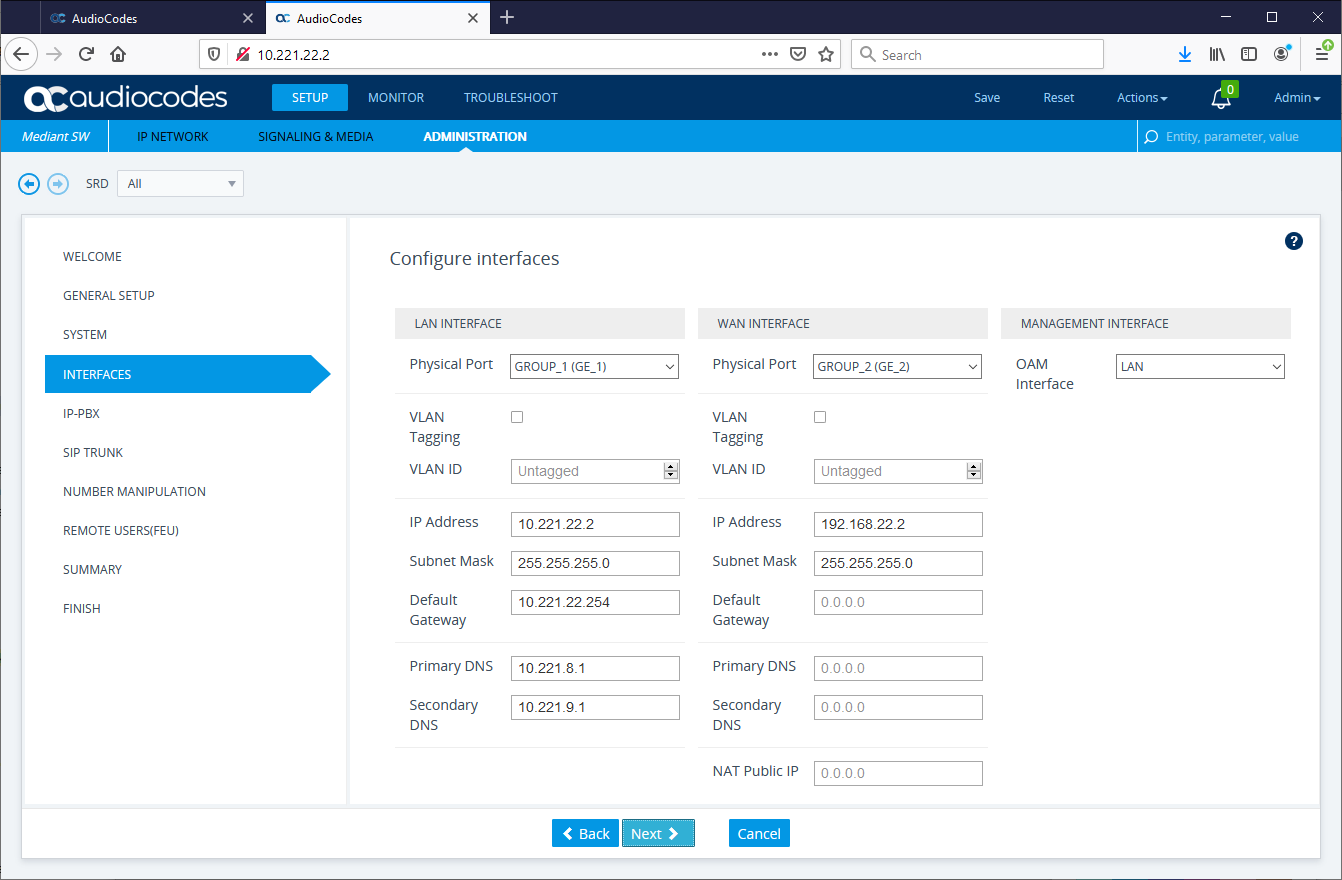Click Reset in the top bar
Image resolution: width=1342 pixels, height=880 pixels.
coord(1059,98)
